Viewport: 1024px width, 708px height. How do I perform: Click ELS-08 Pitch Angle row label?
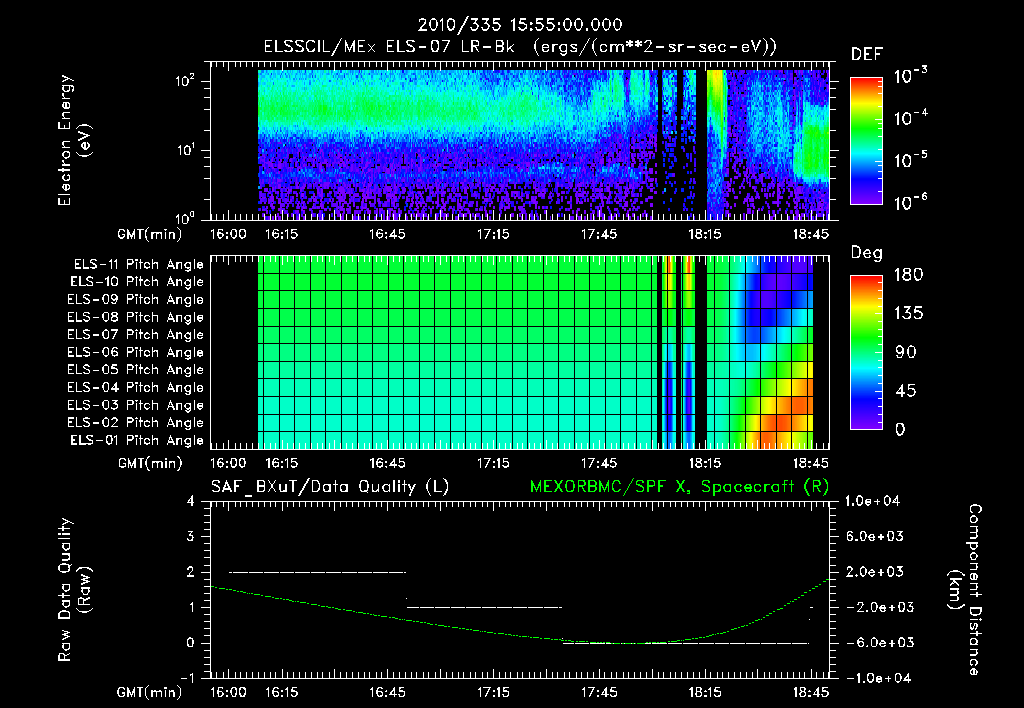coord(136,317)
